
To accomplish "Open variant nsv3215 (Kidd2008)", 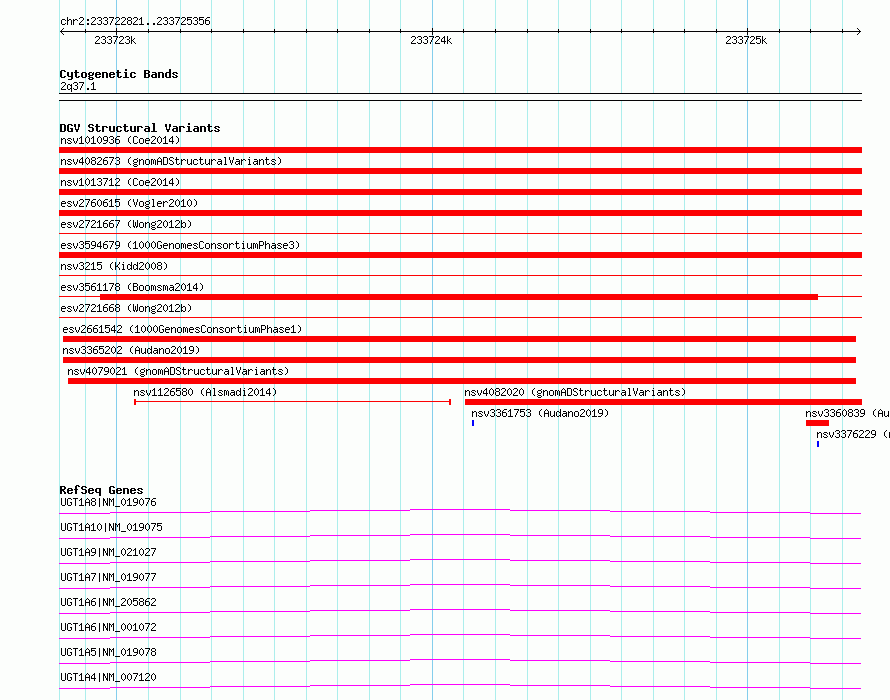I will [114, 266].
